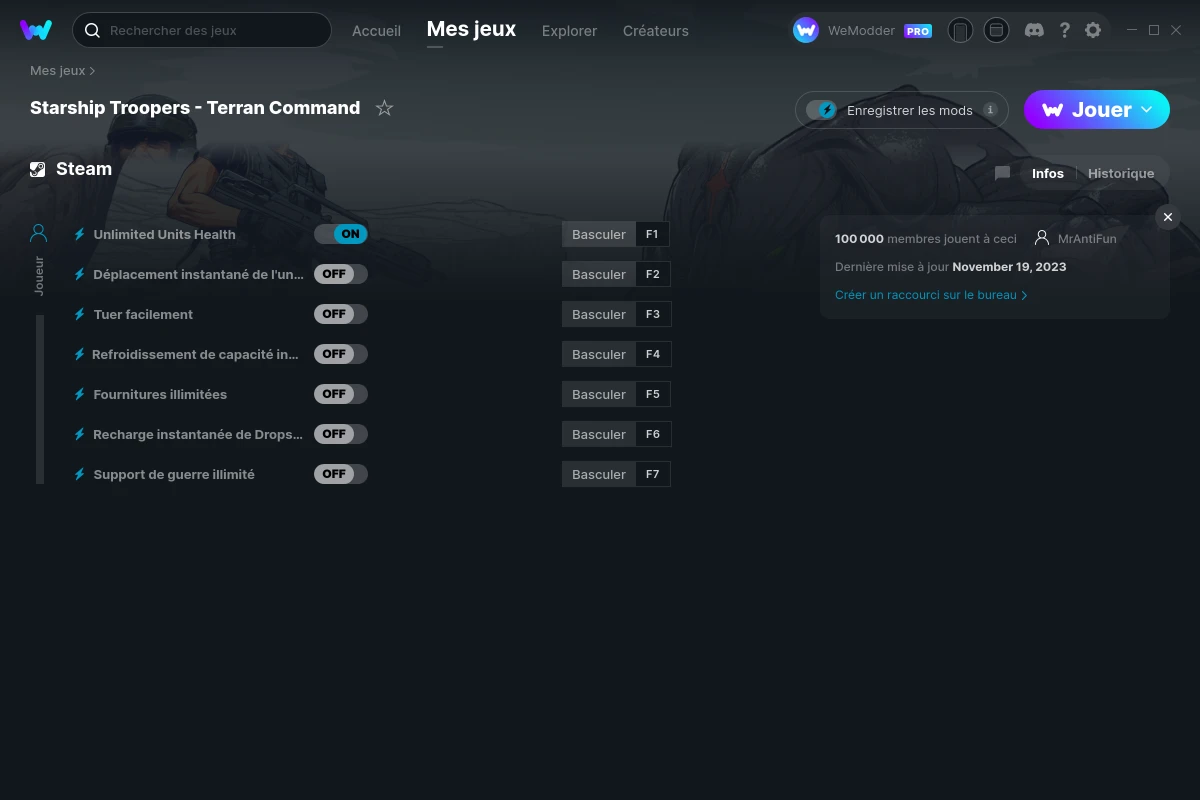This screenshot has width=1200, height=800.
Task: Enable Support de guerre illimité toggle
Action: pyautogui.click(x=341, y=474)
